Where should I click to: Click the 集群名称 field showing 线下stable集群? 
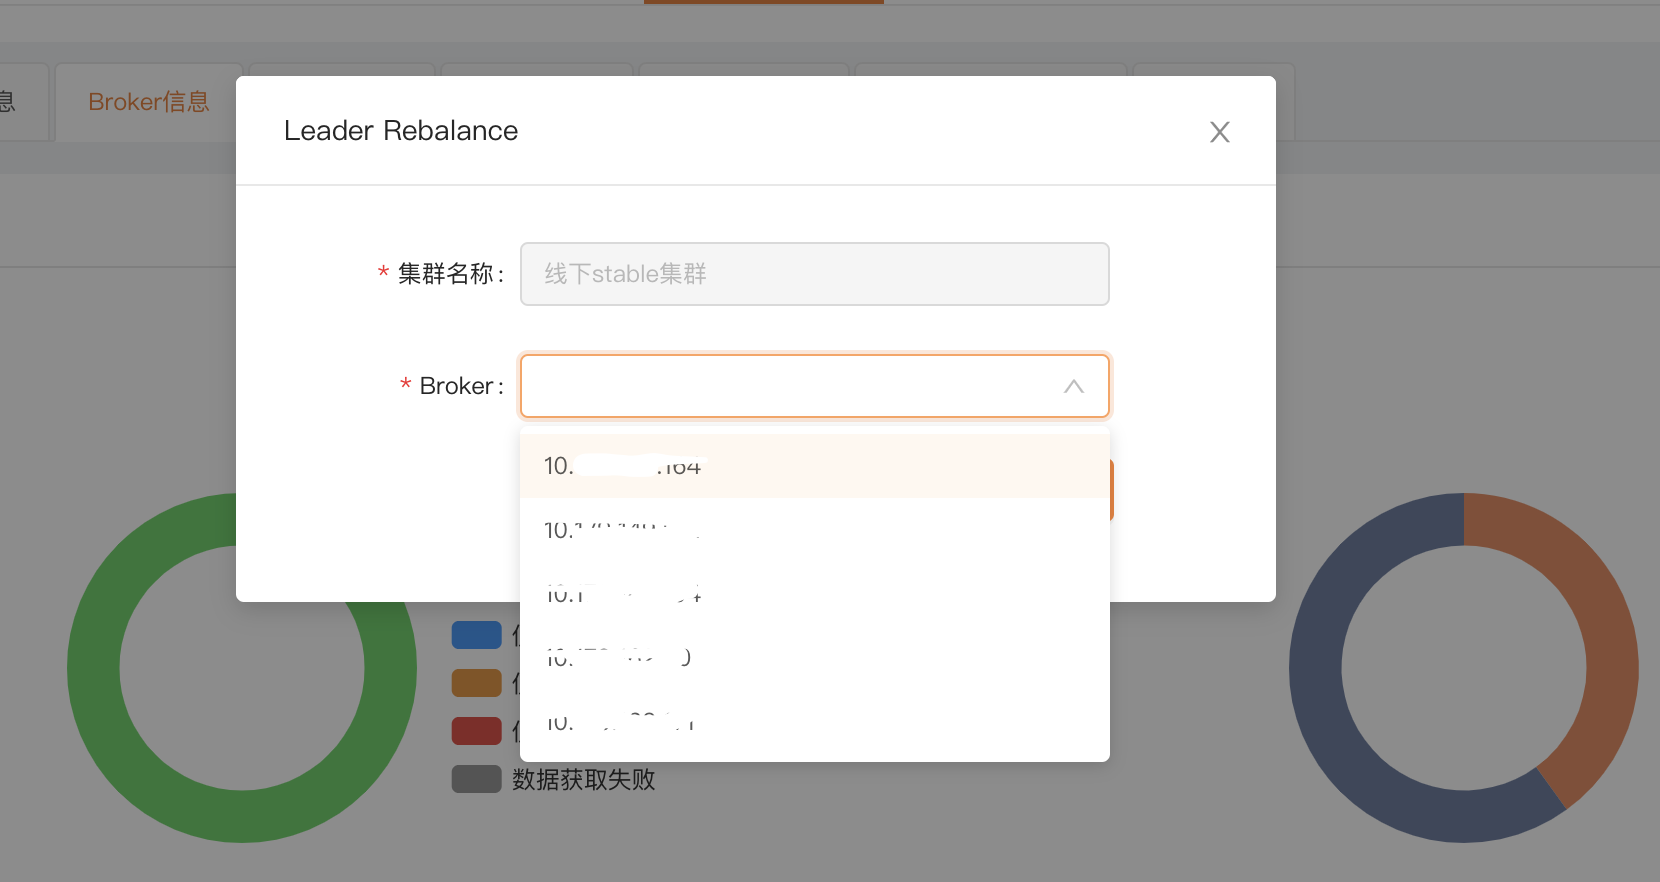click(x=814, y=274)
